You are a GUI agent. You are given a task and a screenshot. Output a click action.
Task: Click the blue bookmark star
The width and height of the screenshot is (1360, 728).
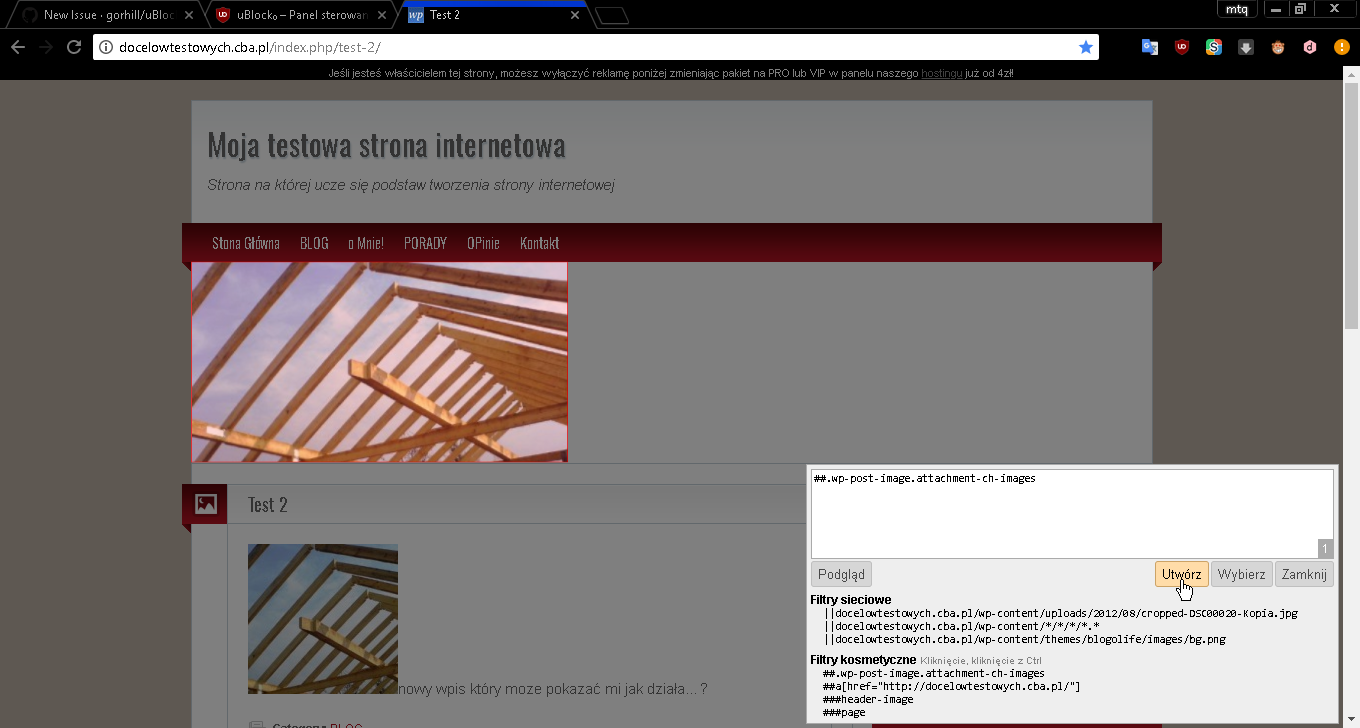point(1086,47)
